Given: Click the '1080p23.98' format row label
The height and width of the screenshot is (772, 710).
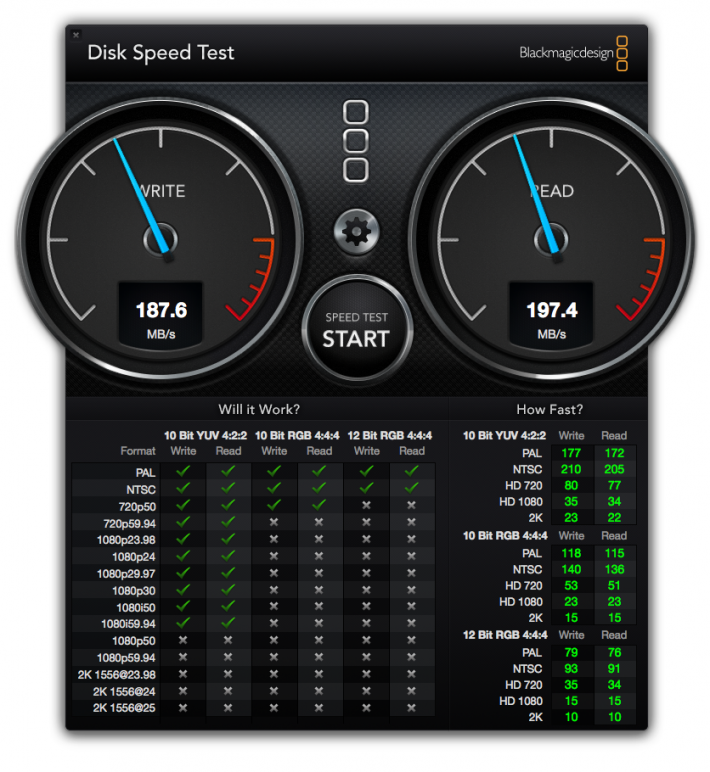Looking at the screenshot, I should point(126,540).
